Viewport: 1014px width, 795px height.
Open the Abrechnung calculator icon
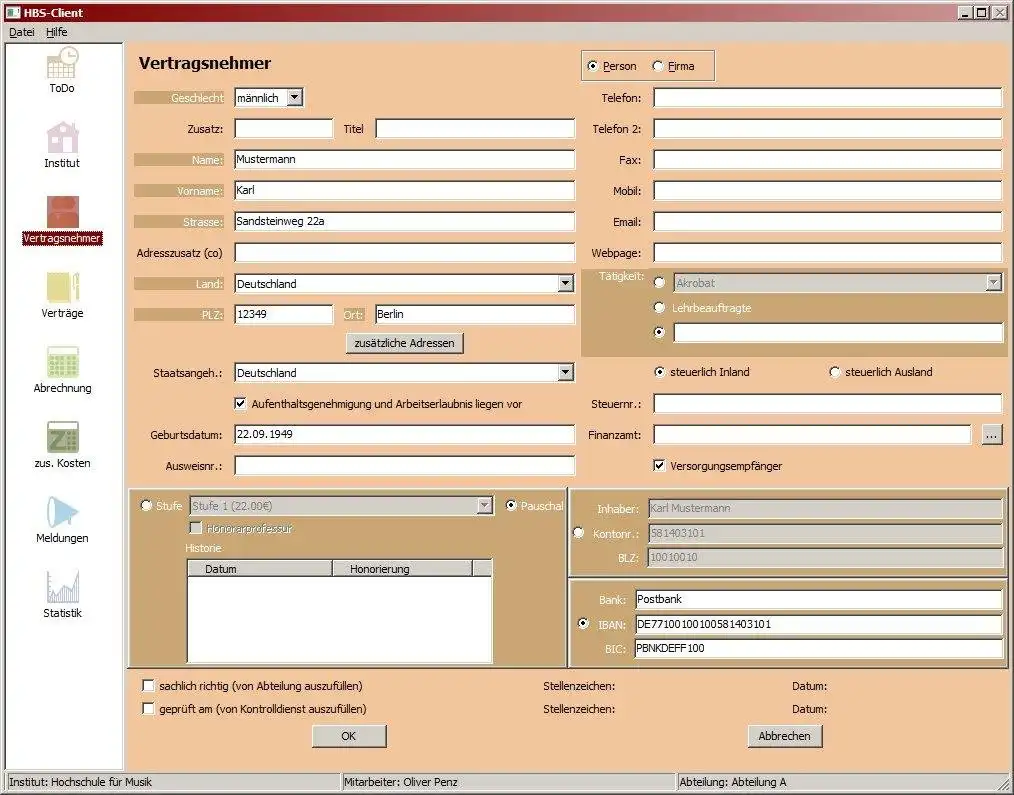point(62,362)
